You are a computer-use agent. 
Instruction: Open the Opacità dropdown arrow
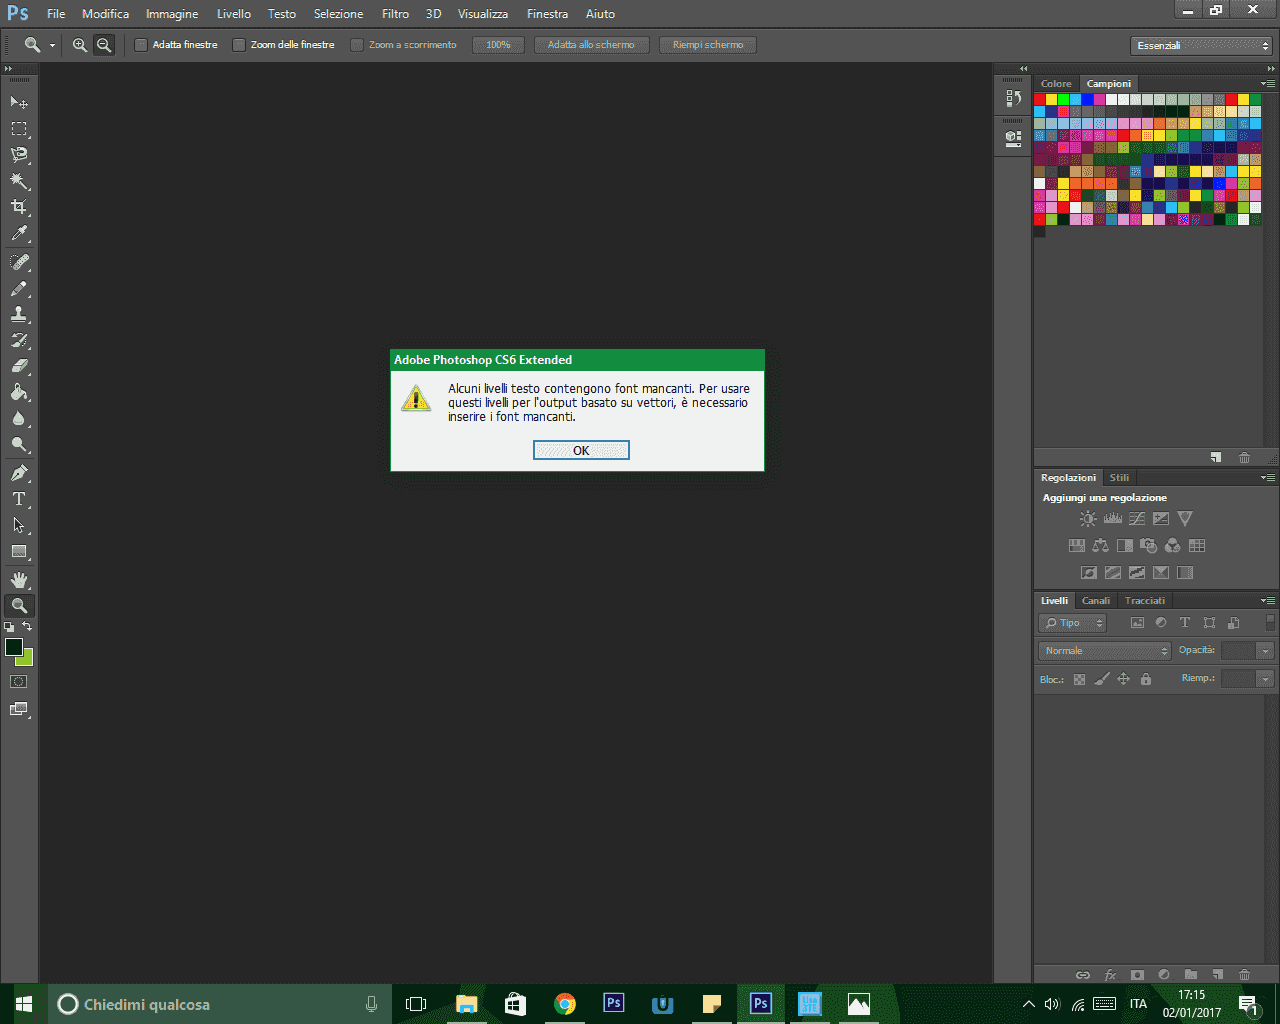(1266, 651)
